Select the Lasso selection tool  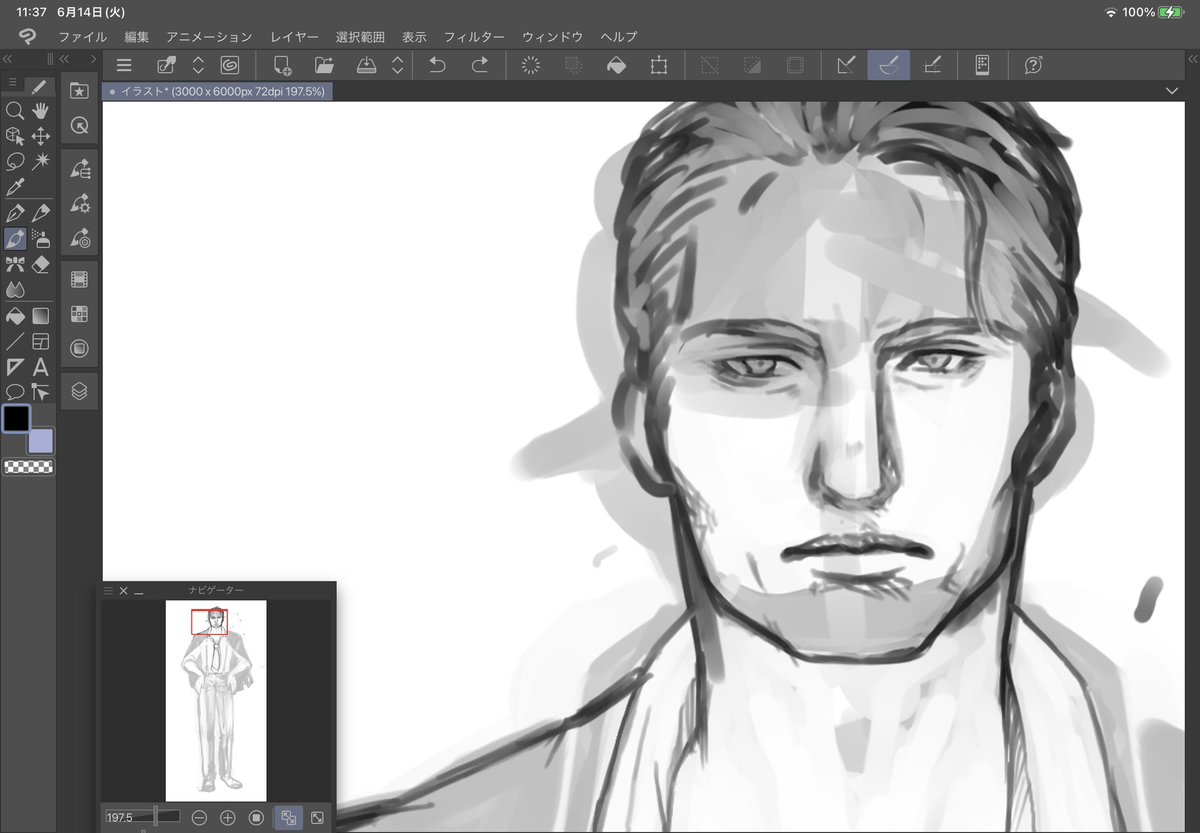[x=15, y=161]
